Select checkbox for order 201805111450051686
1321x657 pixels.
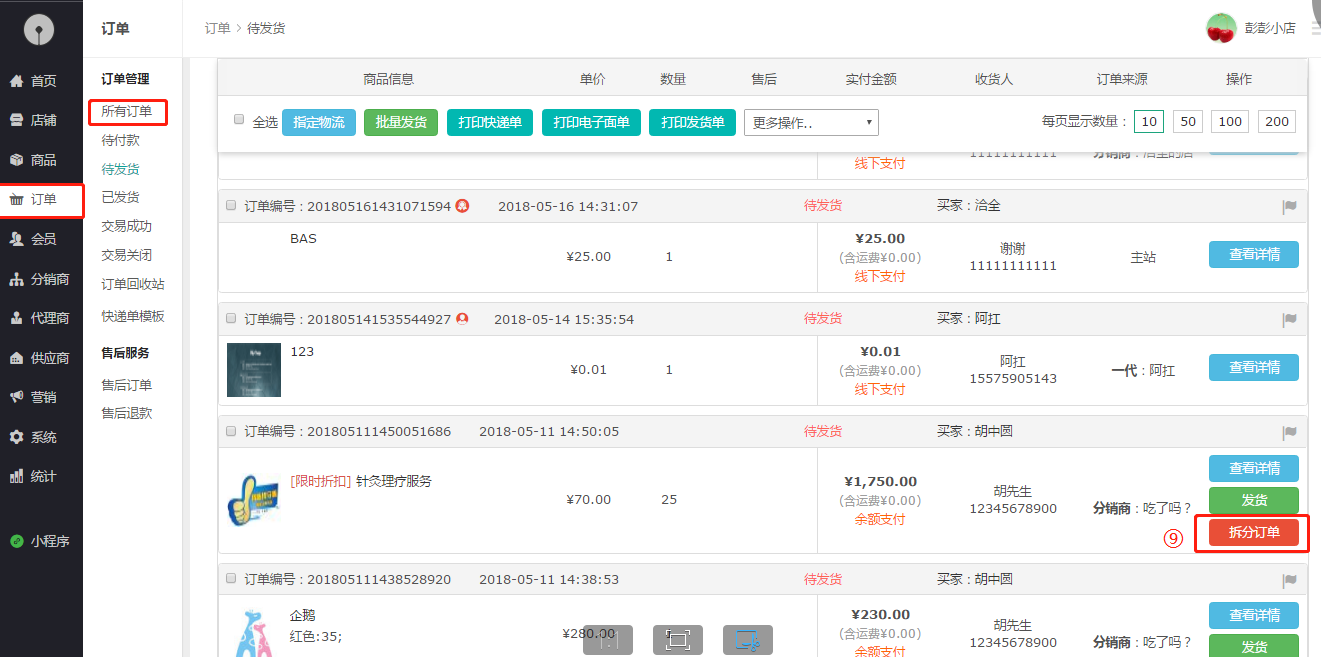click(x=232, y=432)
